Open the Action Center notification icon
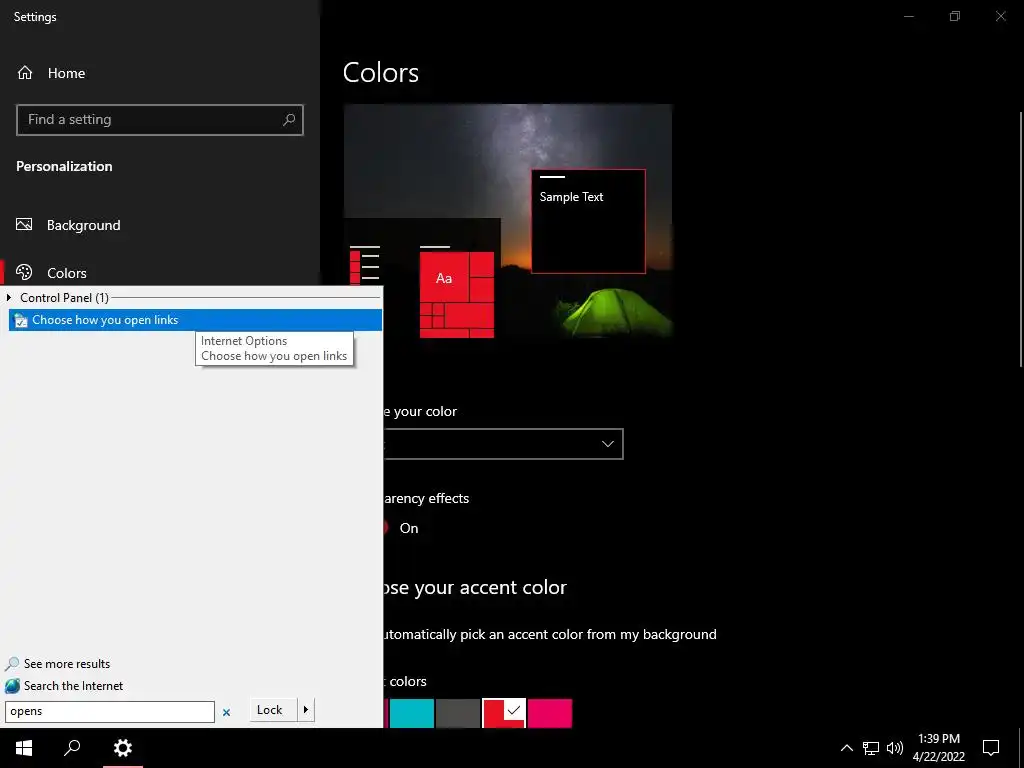This screenshot has width=1024, height=768. pos(991,748)
